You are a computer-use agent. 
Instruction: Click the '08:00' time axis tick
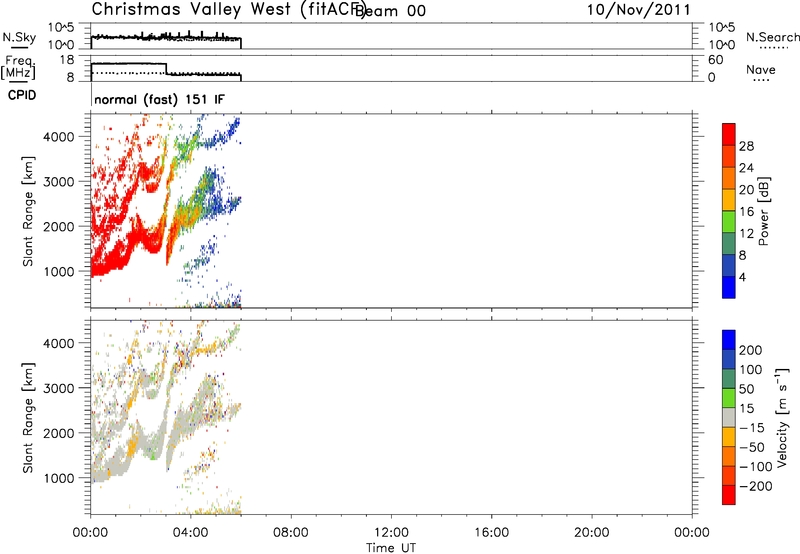[x=291, y=533]
